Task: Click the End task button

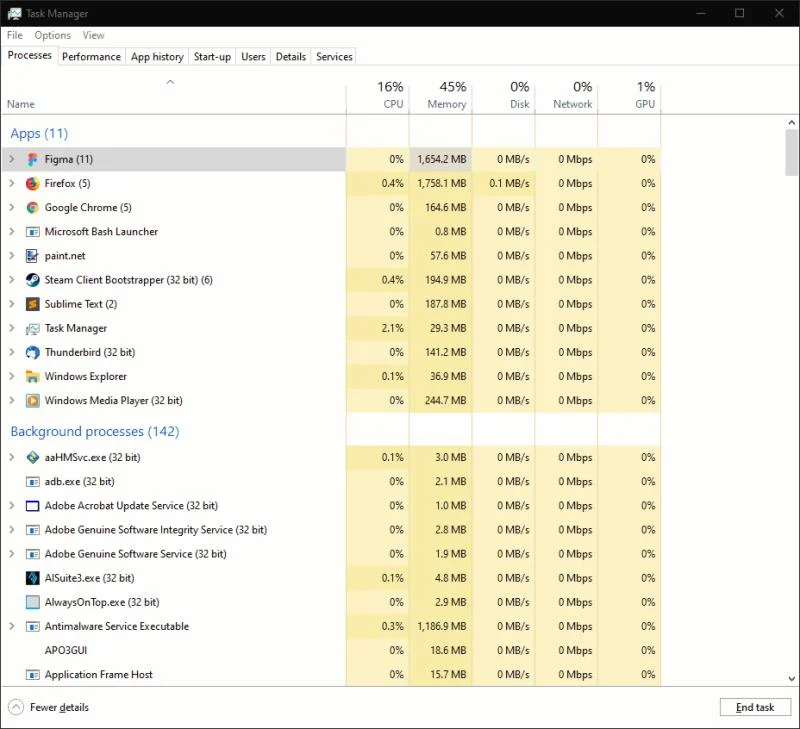Action: tap(755, 707)
